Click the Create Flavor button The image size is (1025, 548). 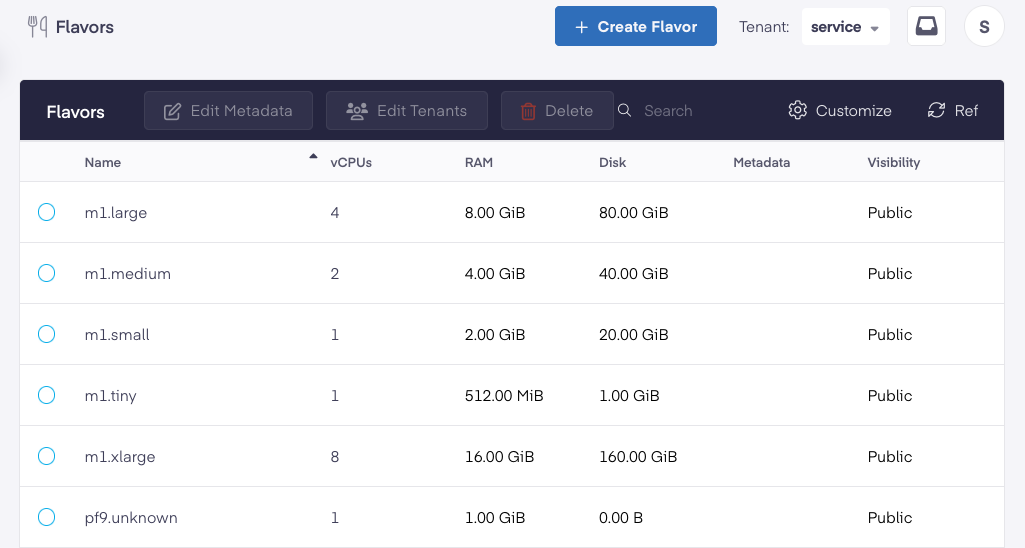pos(635,27)
